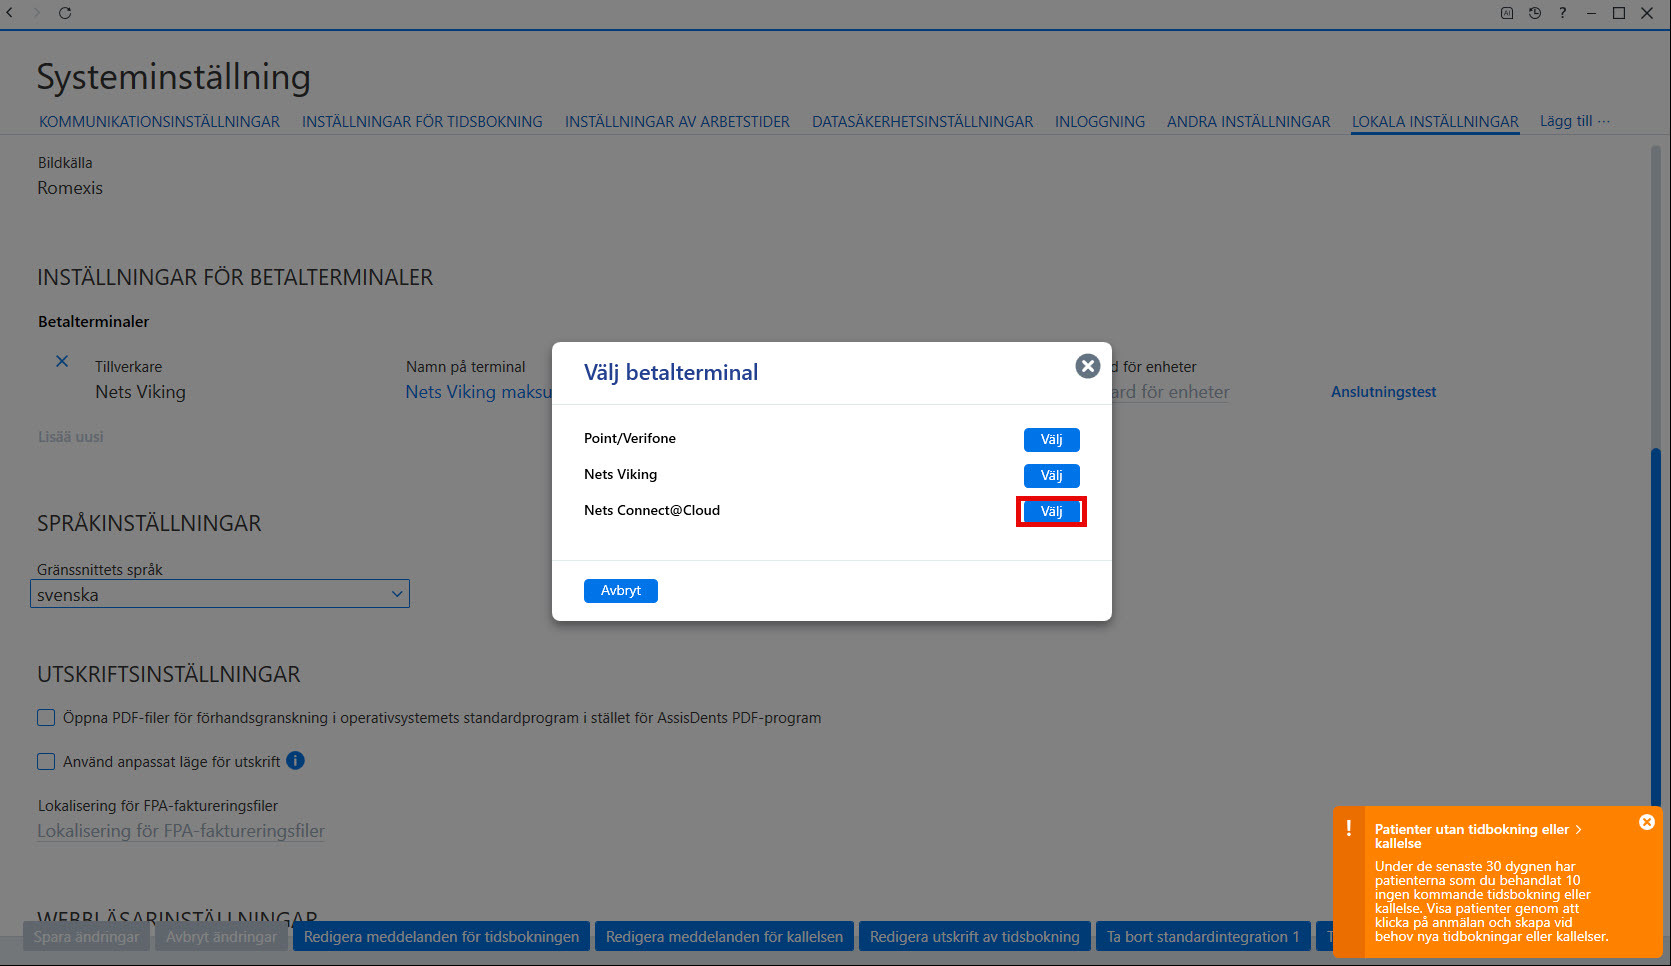Click the boxed icon left of the history clock
Viewport: 1671px width, 966px height.
click(x=1507, y=13)
